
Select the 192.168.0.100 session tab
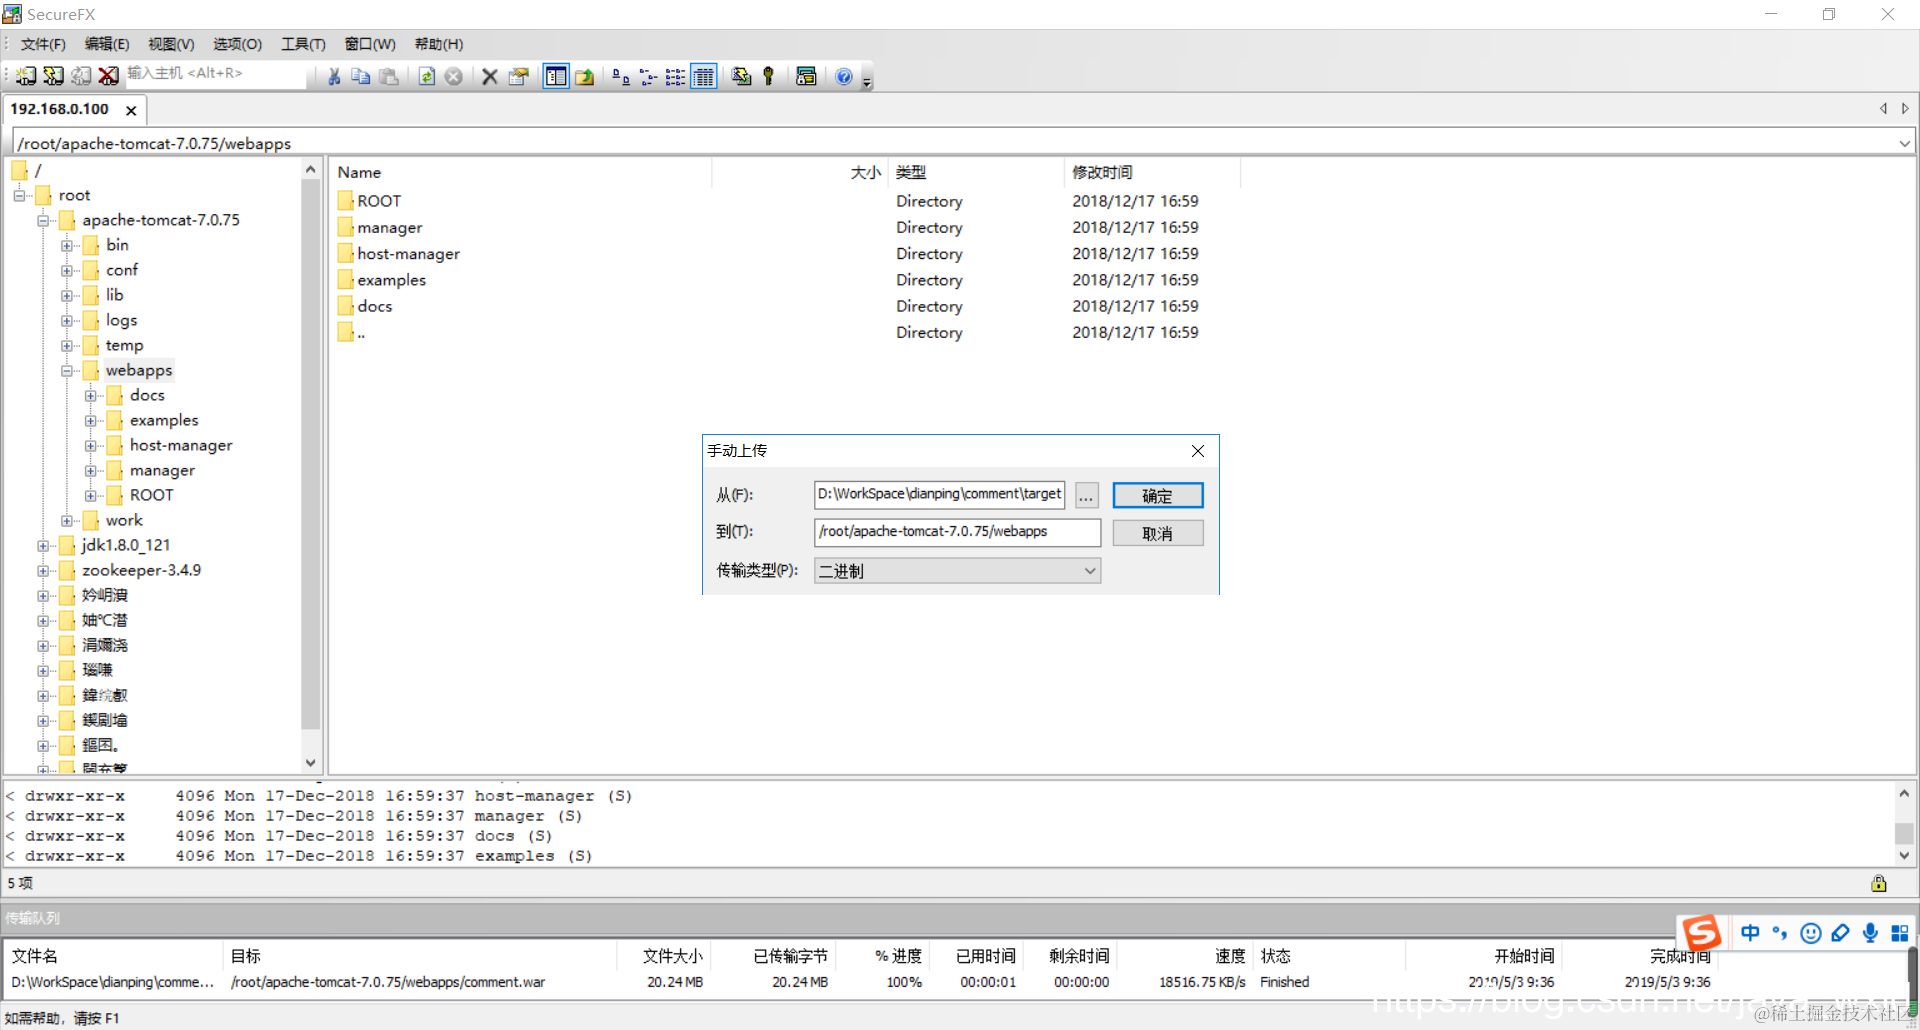coord(60,109)
